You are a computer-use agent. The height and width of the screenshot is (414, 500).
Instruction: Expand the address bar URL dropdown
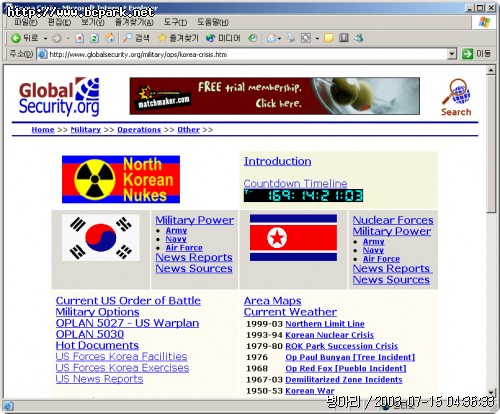pyautogui.click(x=452, y=54)
